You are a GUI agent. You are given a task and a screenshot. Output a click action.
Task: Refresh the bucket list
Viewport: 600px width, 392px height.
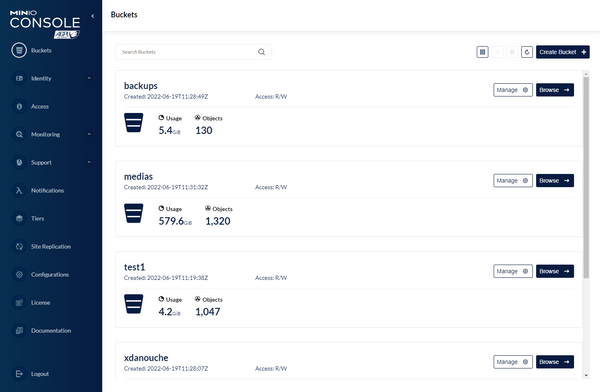[x=527, y=52]
